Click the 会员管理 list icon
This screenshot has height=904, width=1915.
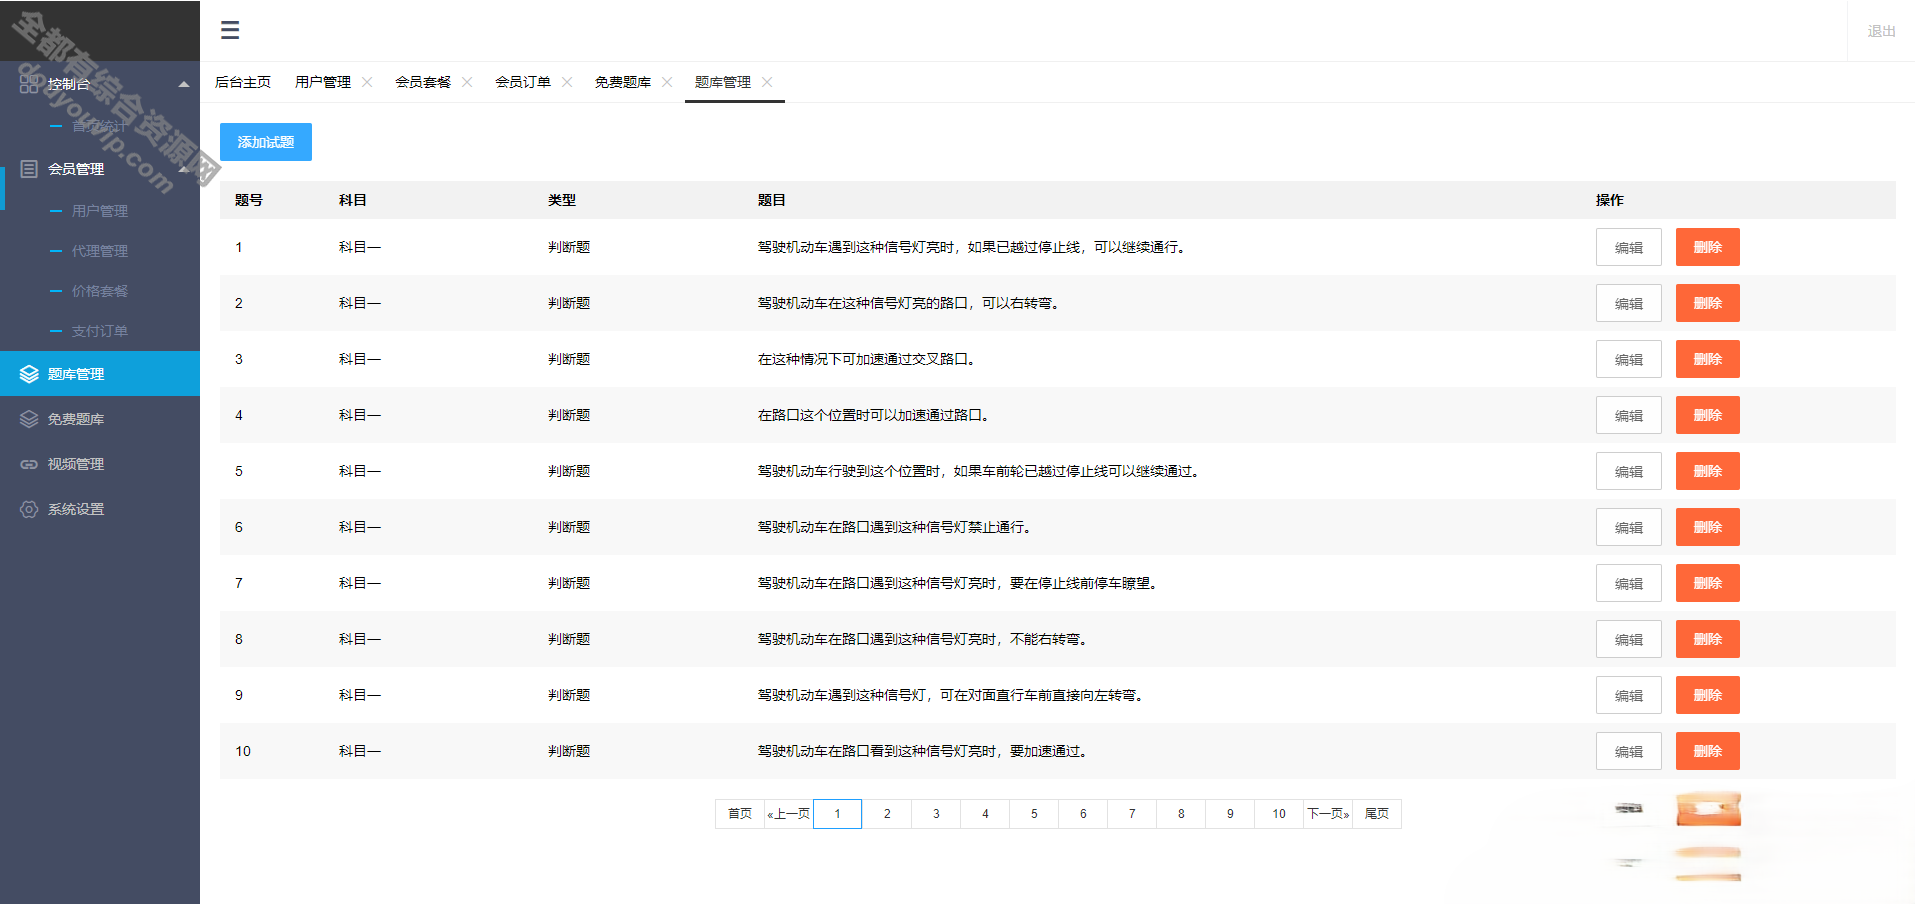(x=29, y=169)
